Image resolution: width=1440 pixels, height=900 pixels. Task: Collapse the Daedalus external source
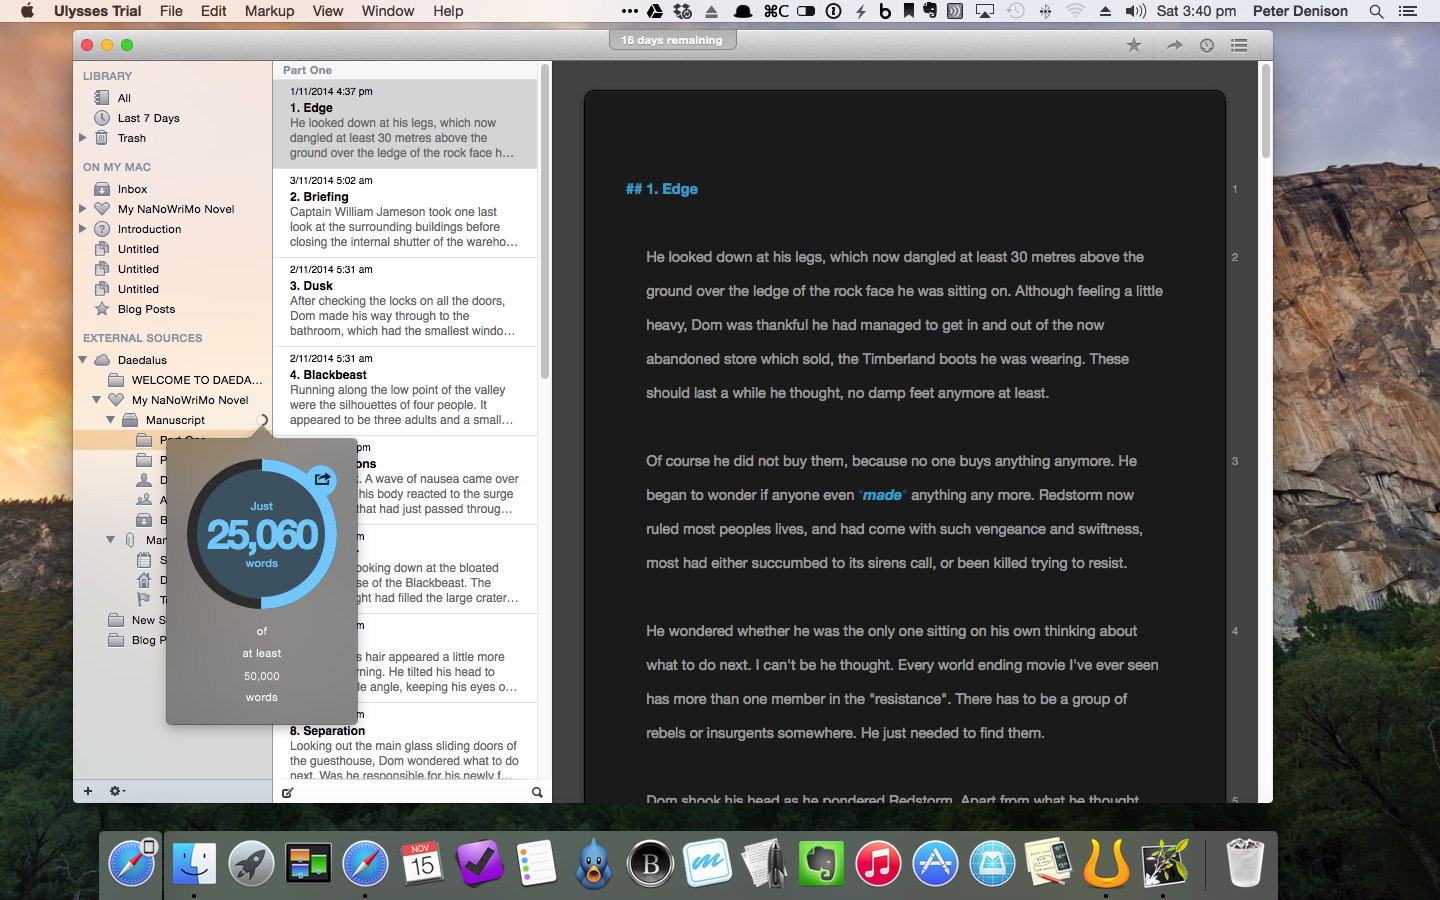coord(83,360)
